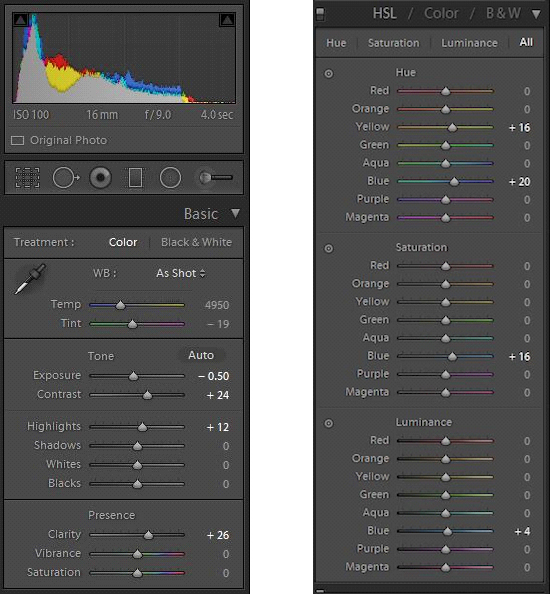This screenshot has width=550, height=594.
Task: Toggle the Original Photo checkbox
Action: [17, 141]
